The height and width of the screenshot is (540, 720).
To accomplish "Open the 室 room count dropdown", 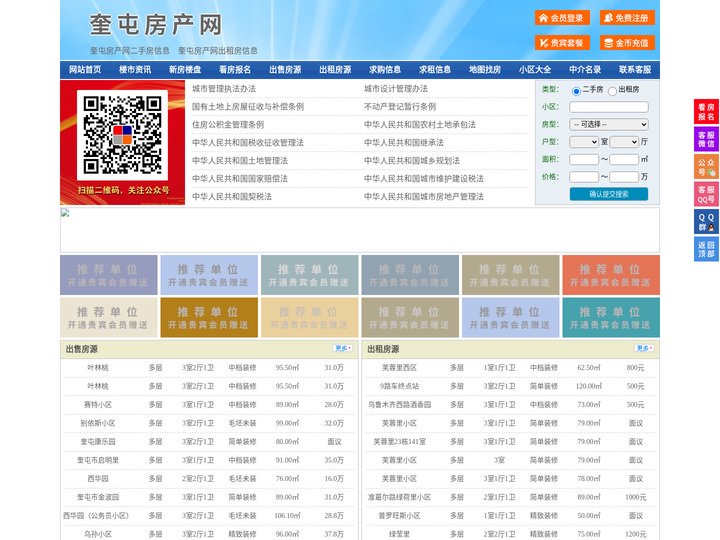I will (584, 142).
